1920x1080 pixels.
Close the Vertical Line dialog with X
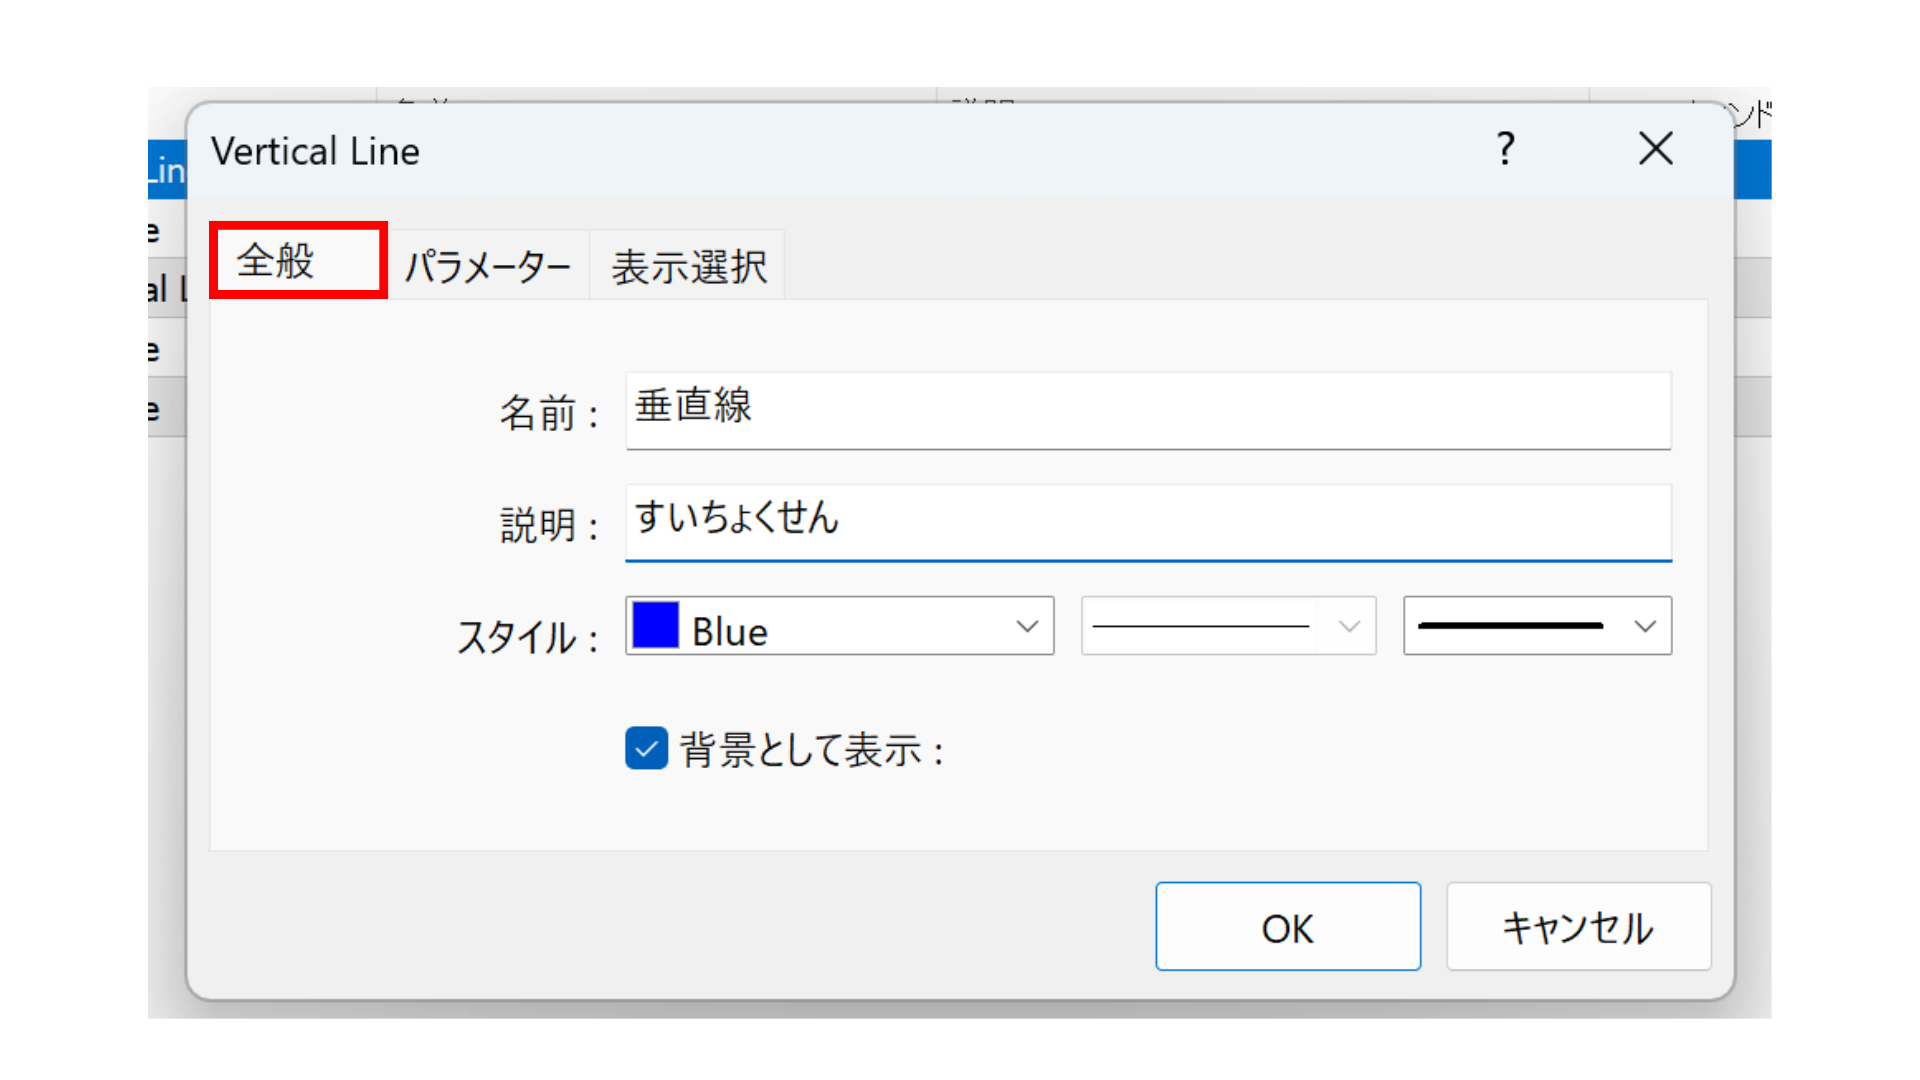pyautogui.click(x=1655, y=149)
